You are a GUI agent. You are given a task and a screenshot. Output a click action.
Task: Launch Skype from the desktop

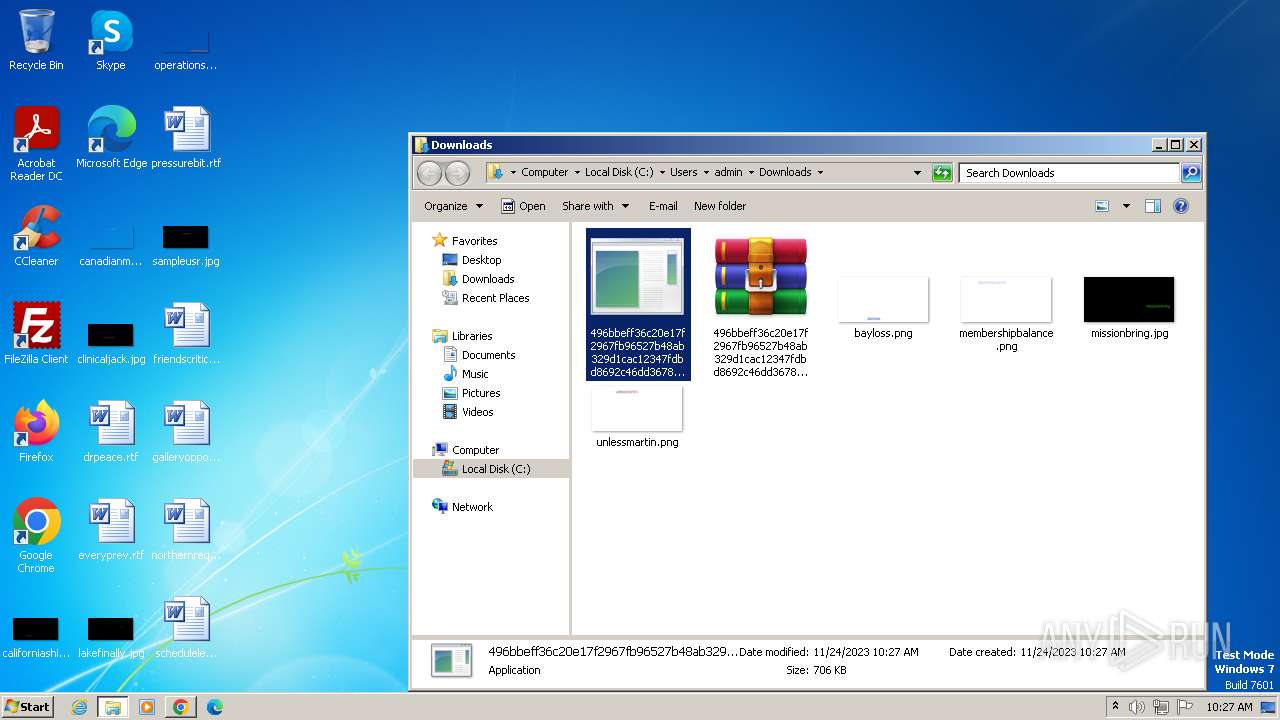click(111, 40)
